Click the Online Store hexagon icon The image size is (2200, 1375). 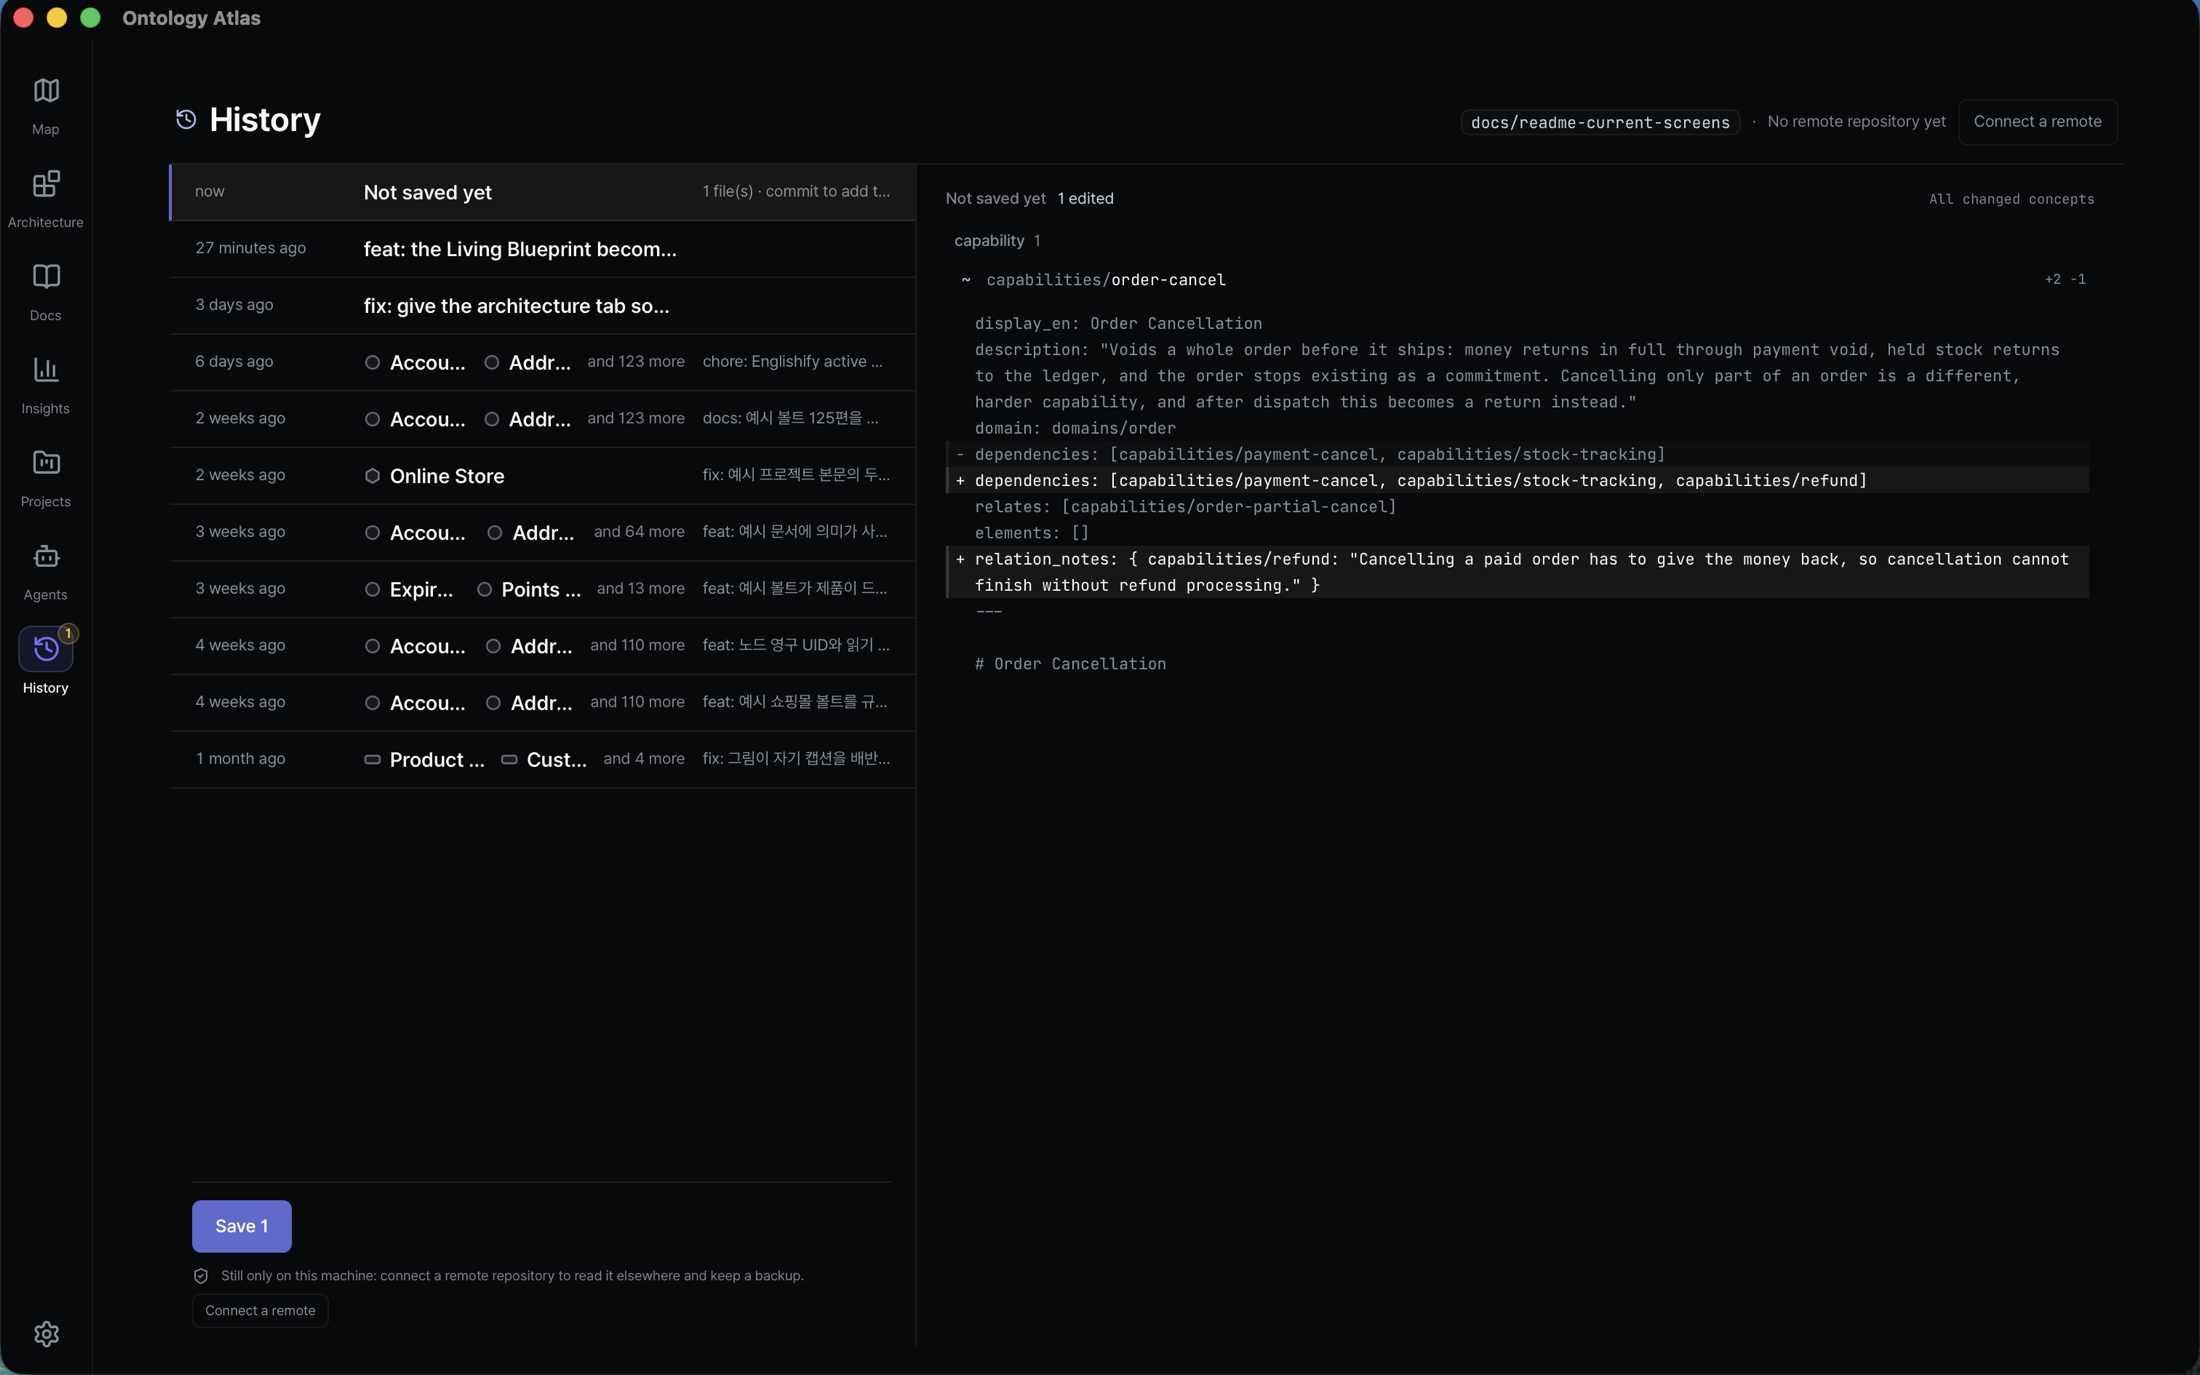pos(372,476)
